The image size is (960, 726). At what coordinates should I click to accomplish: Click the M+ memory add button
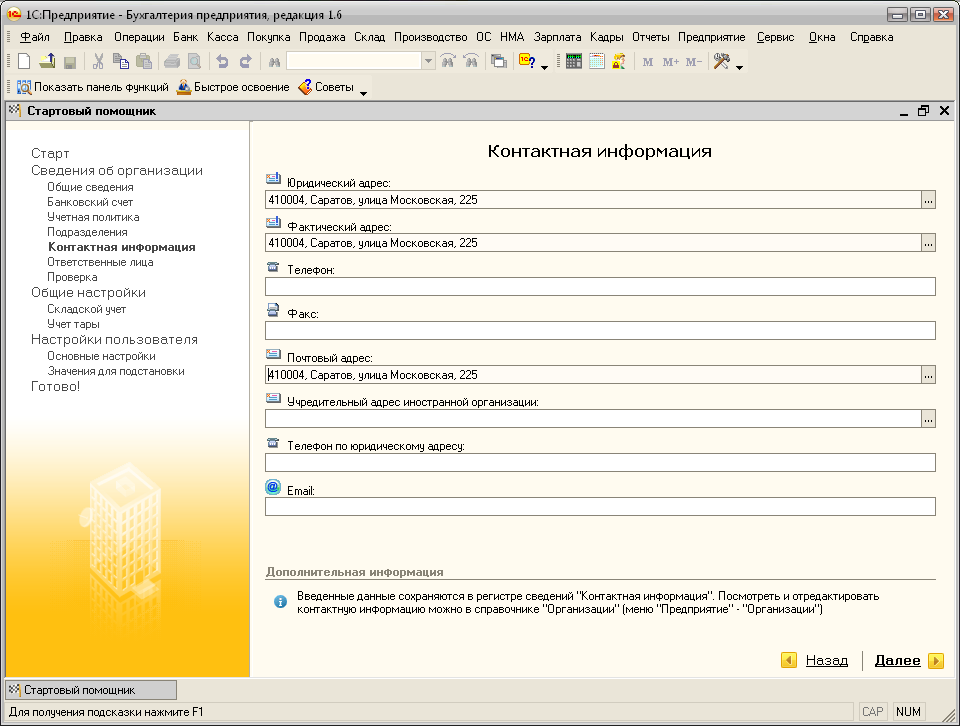coord(671,62)
